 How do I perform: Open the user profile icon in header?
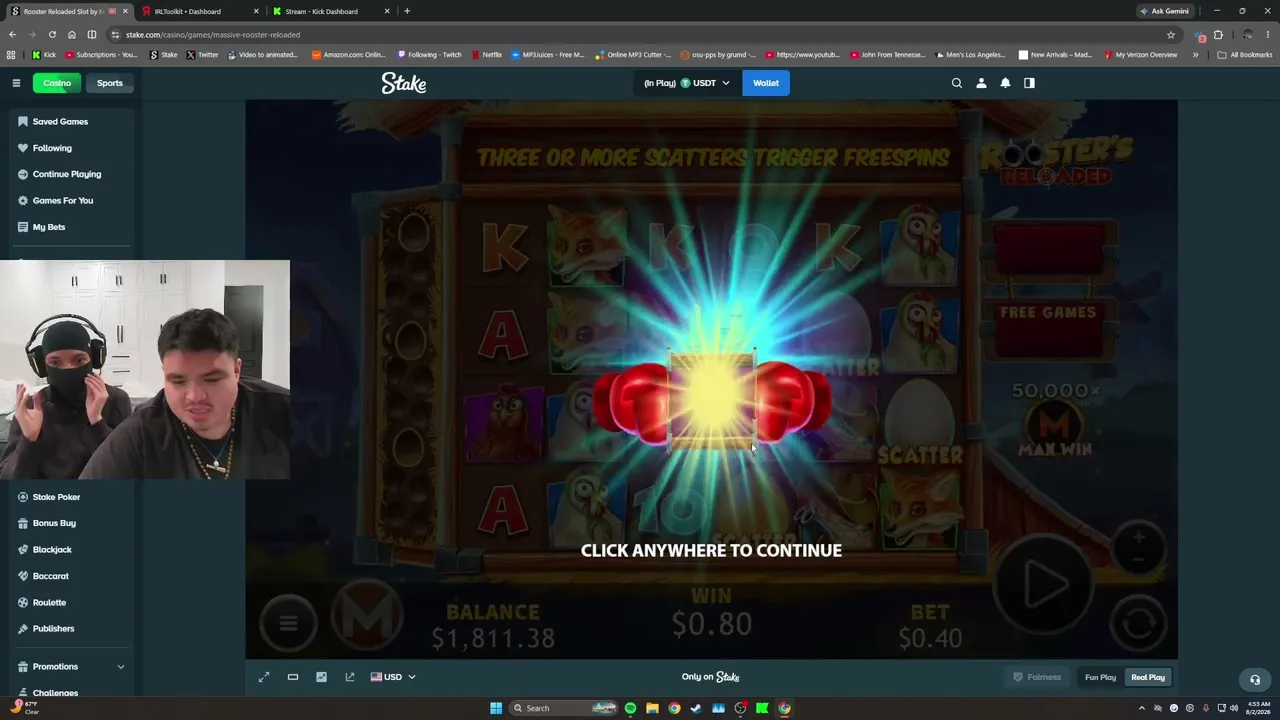point(981,83)
